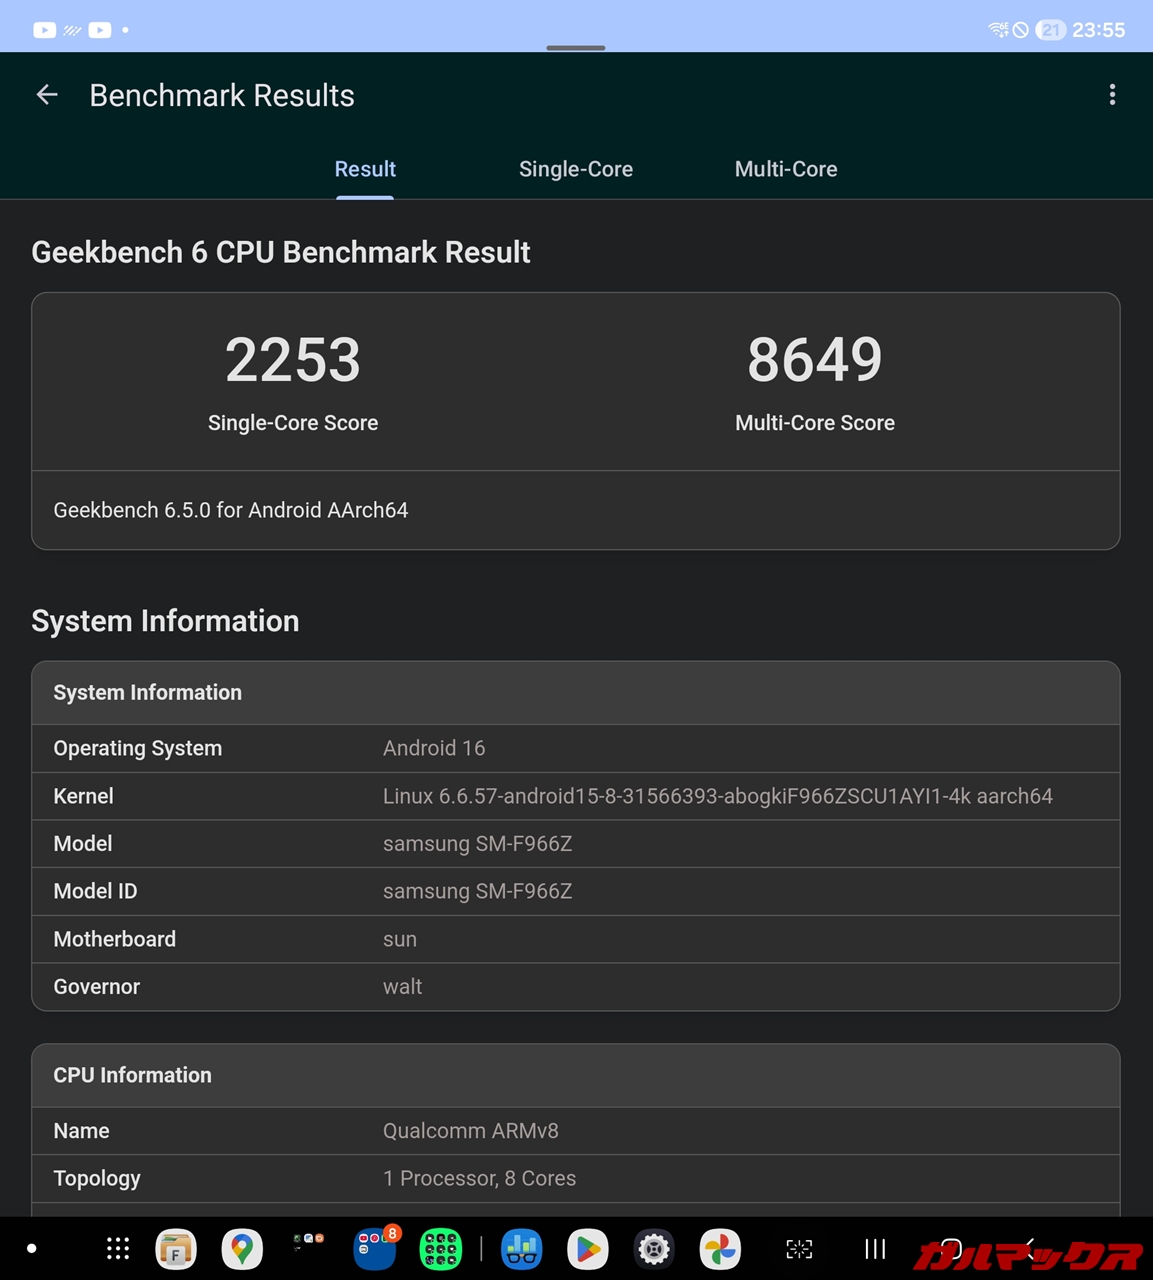Tap the back arrow in header
Viewport: 1153px width, 1280px height.
47,95
